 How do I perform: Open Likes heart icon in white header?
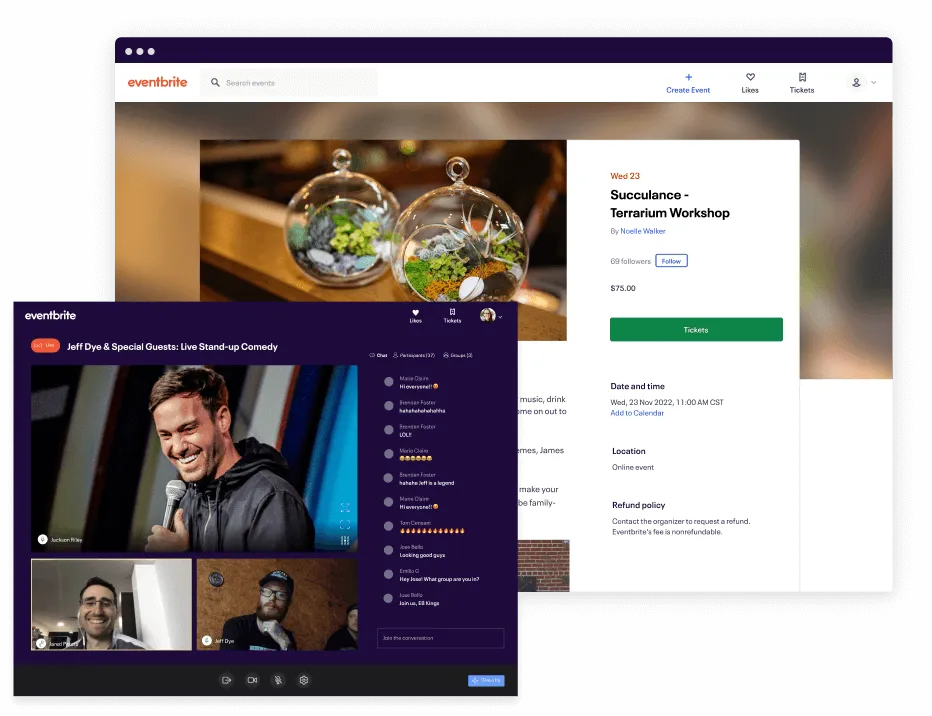click(750, 77)
